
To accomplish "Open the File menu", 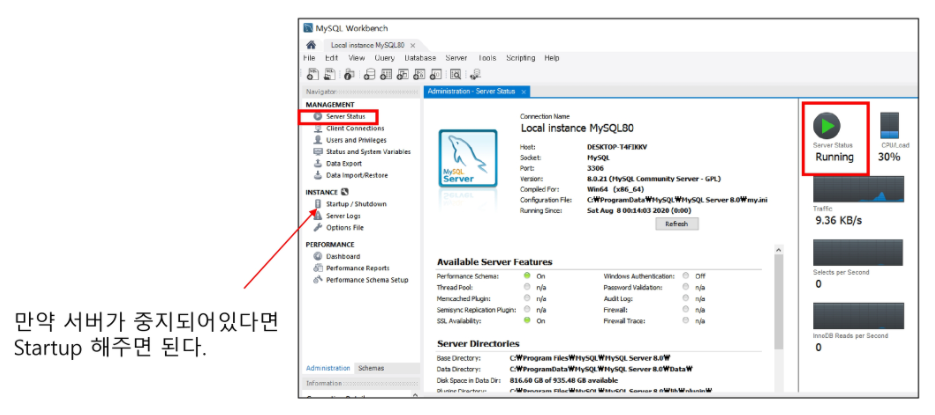I will pyautogui.click(x=309, y=58).
